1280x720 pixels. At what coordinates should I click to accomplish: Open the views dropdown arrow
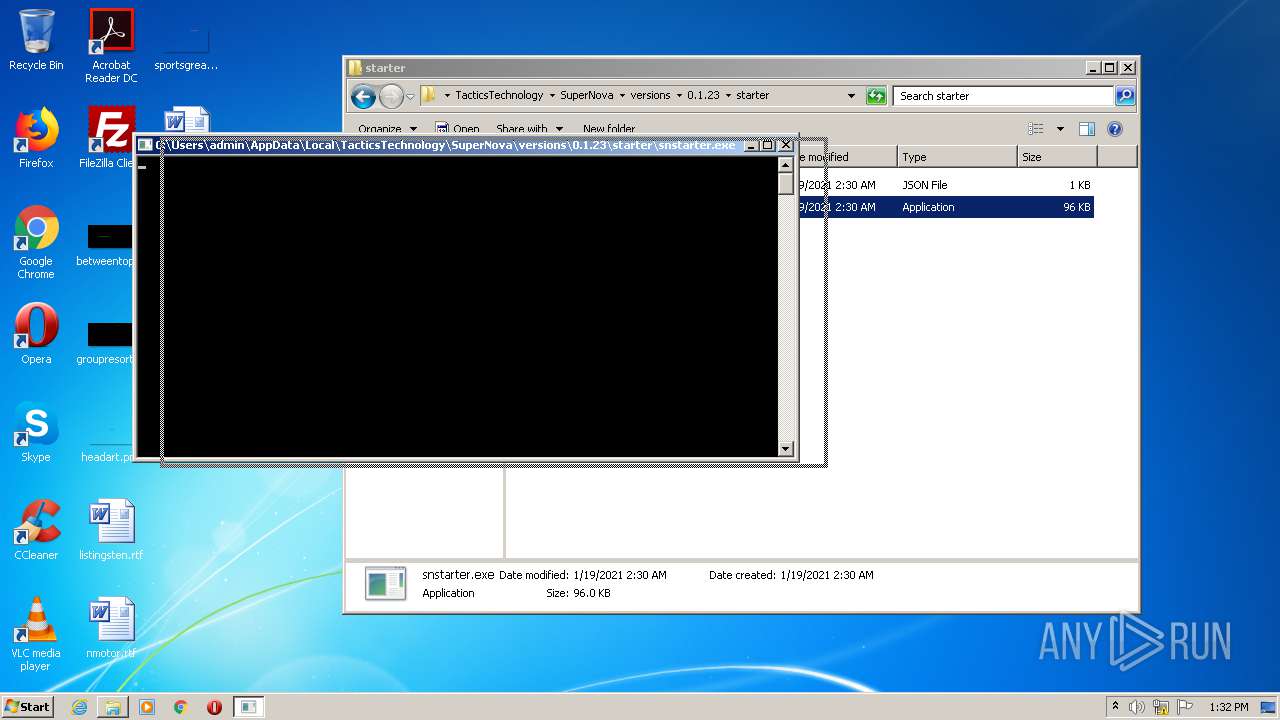point(1060,129)
